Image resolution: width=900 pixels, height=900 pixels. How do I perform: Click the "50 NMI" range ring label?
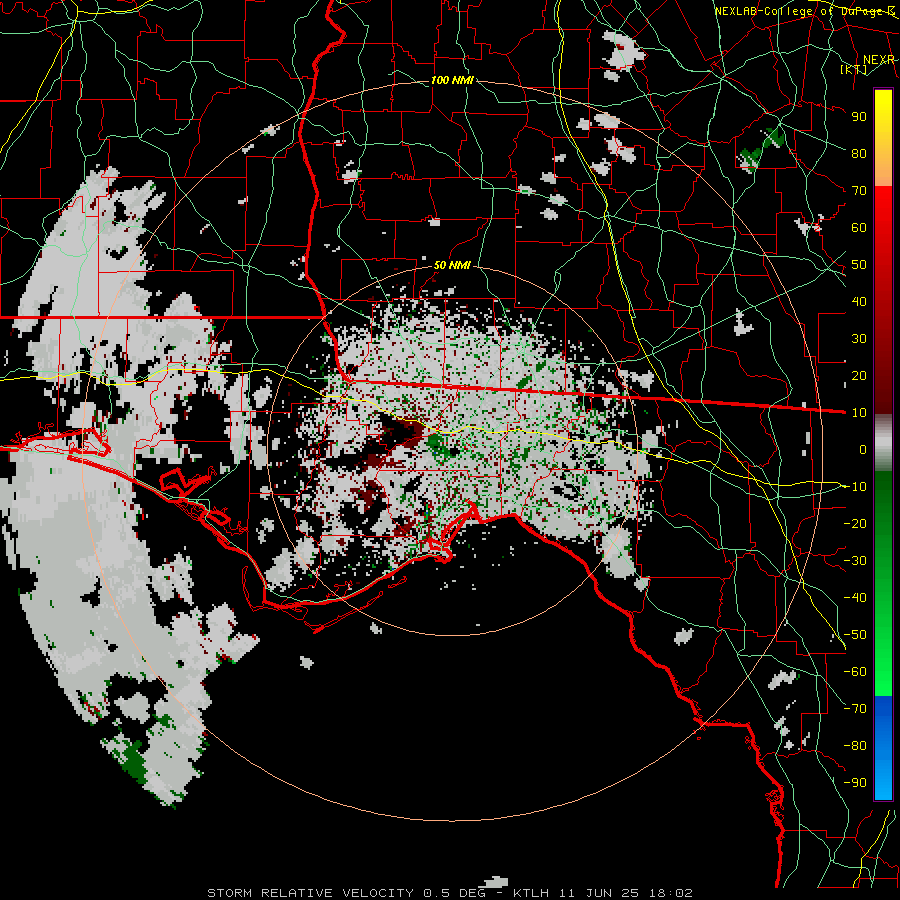tap(452, 265)
